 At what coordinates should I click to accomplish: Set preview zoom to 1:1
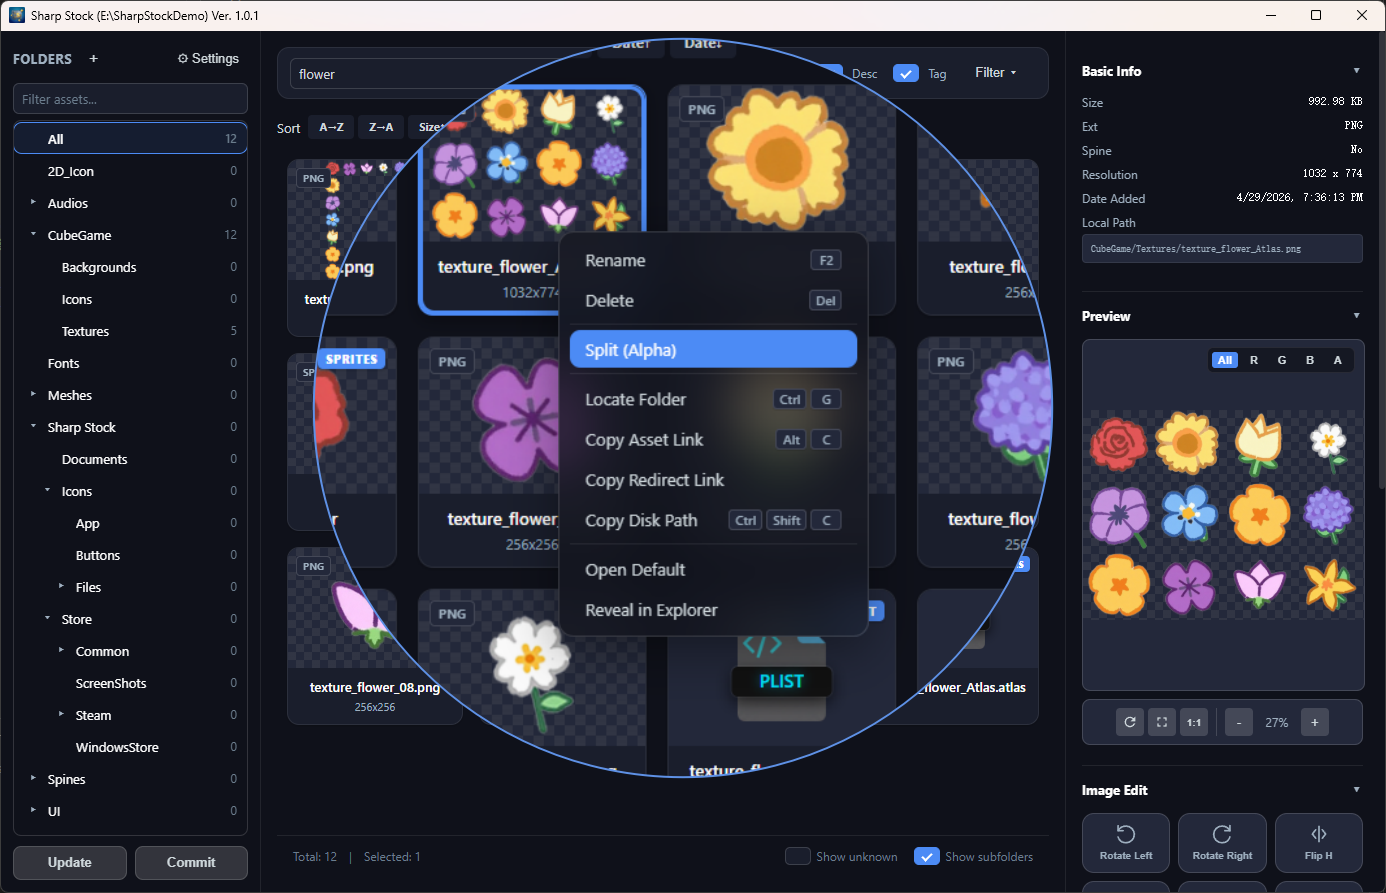1194,722
